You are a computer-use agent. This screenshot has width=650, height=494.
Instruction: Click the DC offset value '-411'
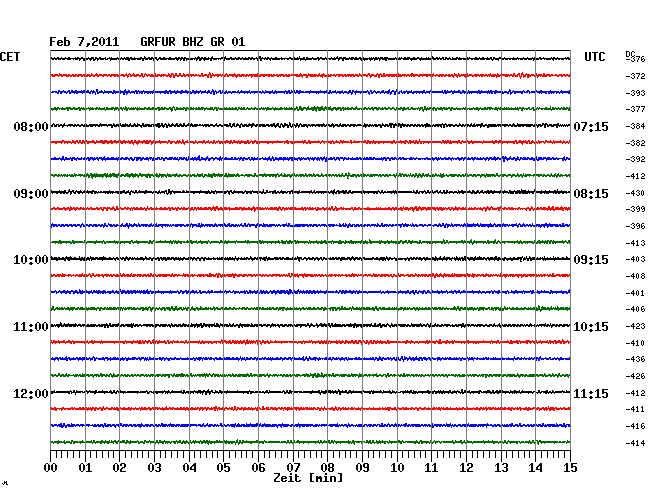click(635, 409)
